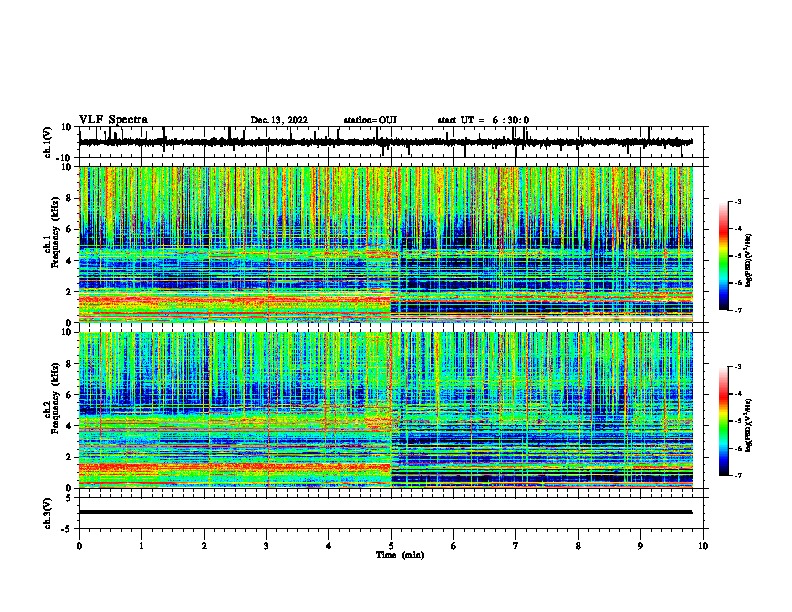Click the ch.1 voltage waveform trace
The height and width of the screenshot is (612, 792).
tap(385, 142)
